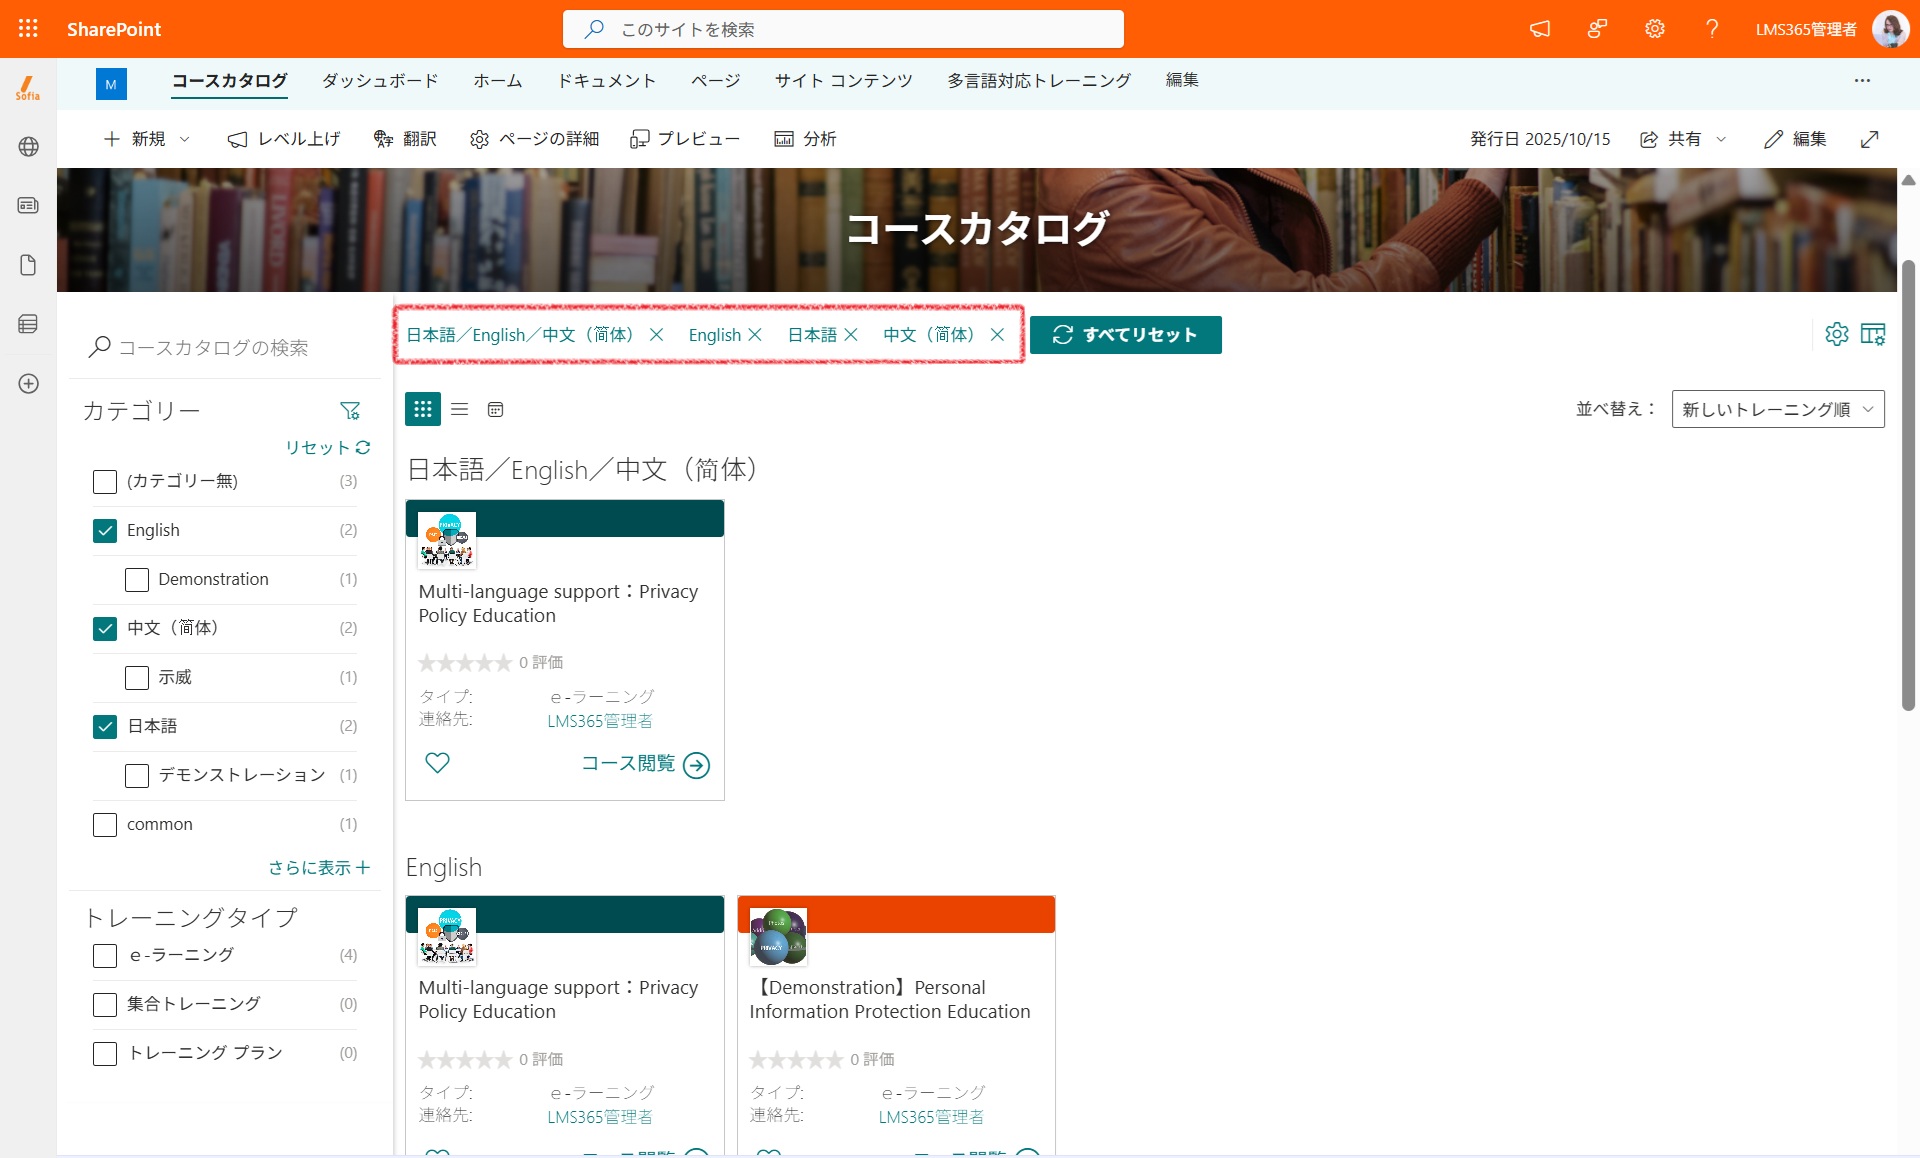Check the 集合トレーニング training type checkbox
The width and height of the screenshot is (1920, 1158).
[105, 1005]
